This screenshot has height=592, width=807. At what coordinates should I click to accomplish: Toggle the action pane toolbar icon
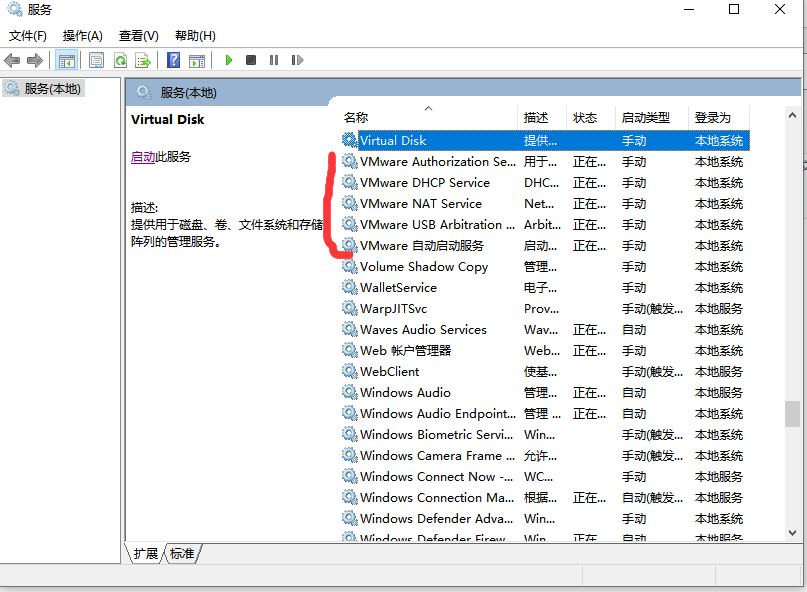tap(197, 60)
